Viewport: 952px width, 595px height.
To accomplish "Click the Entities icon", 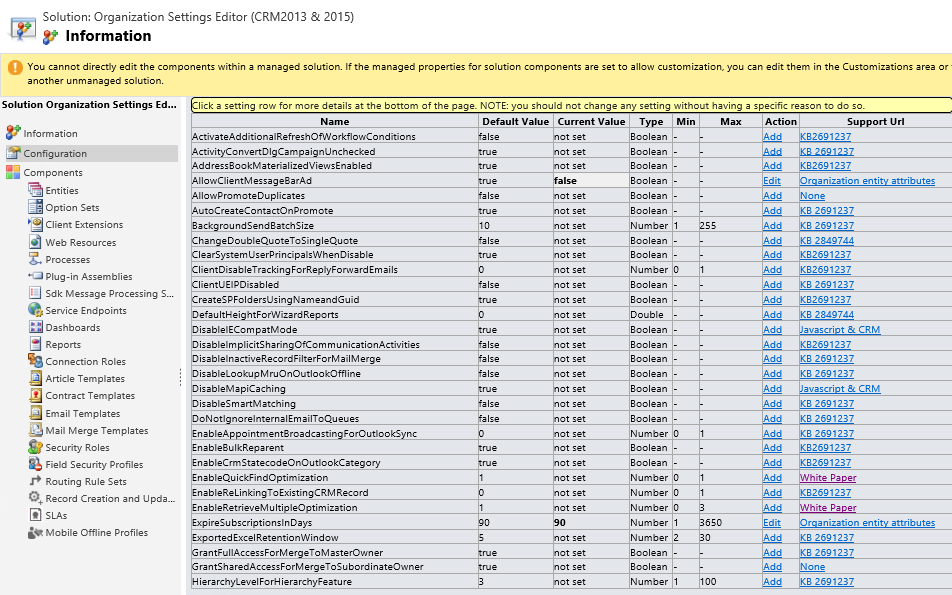I will [35, 190].
